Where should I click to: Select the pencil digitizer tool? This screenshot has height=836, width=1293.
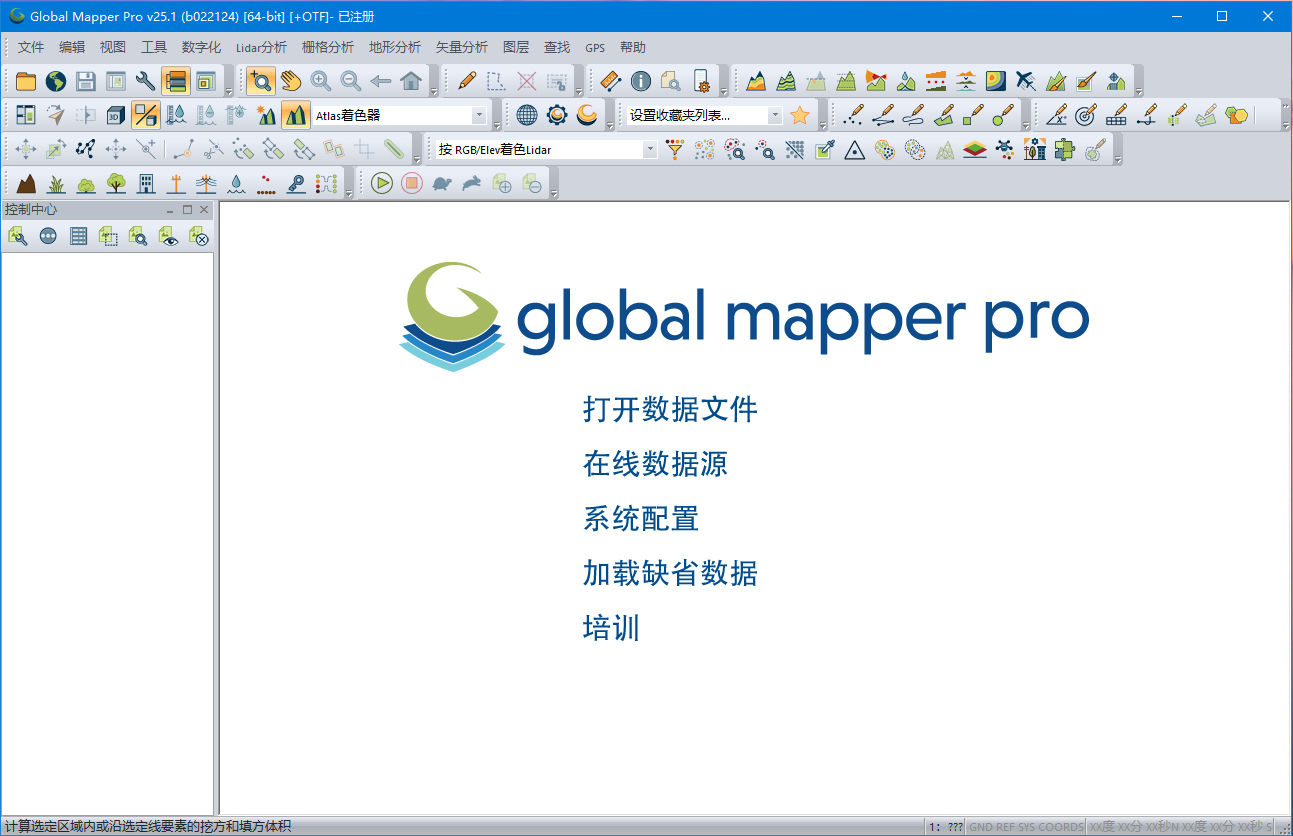(466, 81)
